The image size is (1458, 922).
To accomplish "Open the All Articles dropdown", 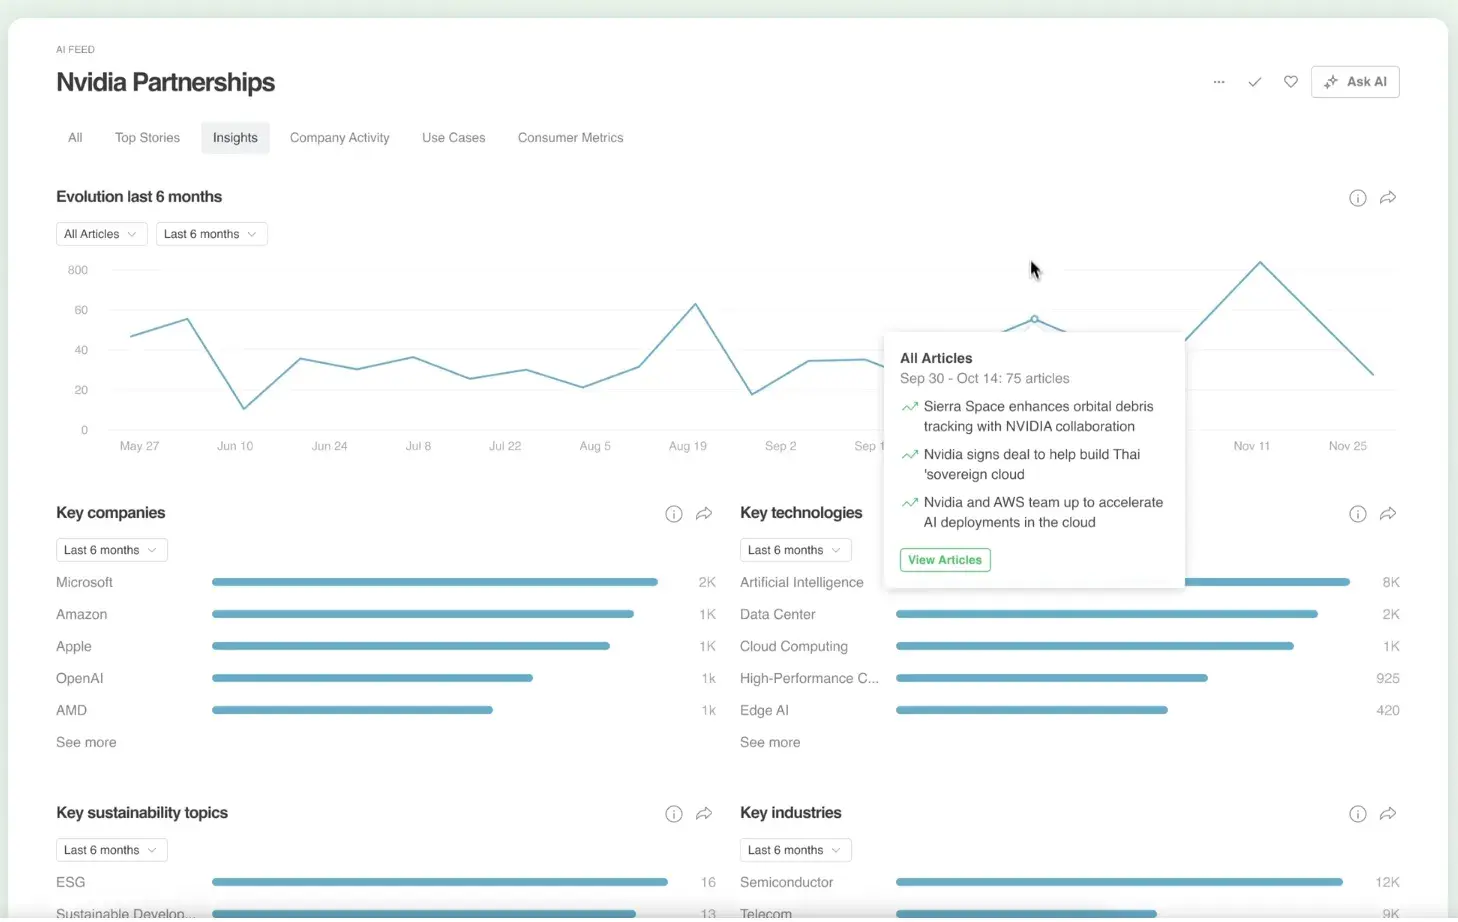I will [101, 234].
